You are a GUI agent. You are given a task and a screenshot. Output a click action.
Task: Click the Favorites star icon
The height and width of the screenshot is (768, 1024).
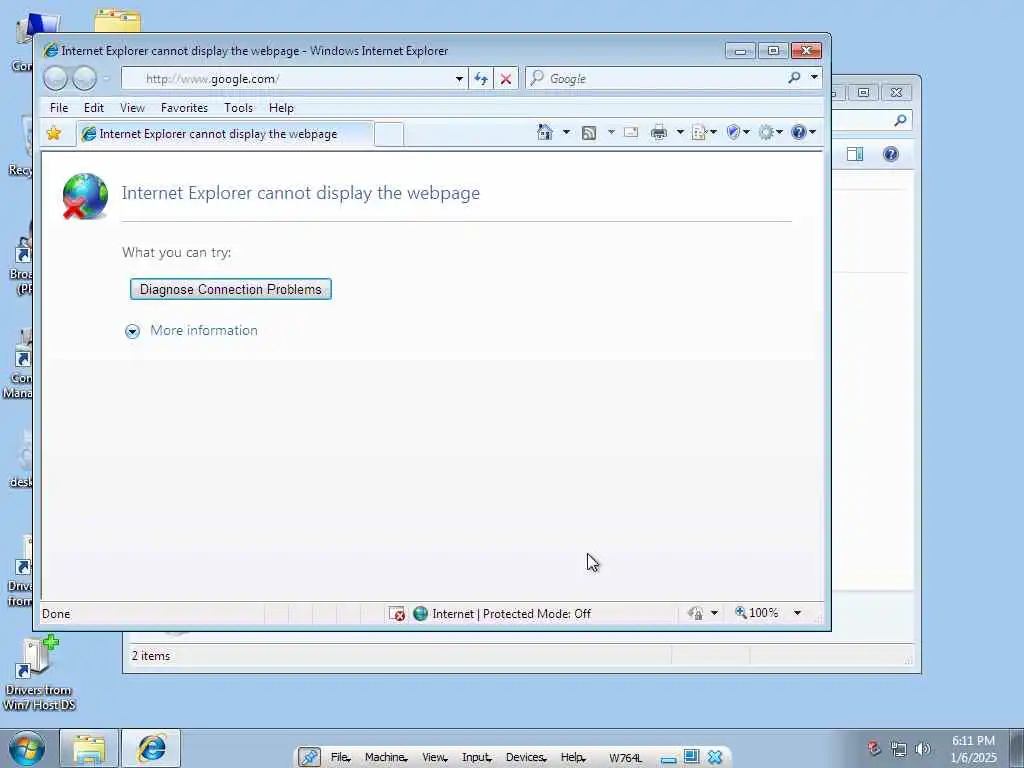[54, 133]
